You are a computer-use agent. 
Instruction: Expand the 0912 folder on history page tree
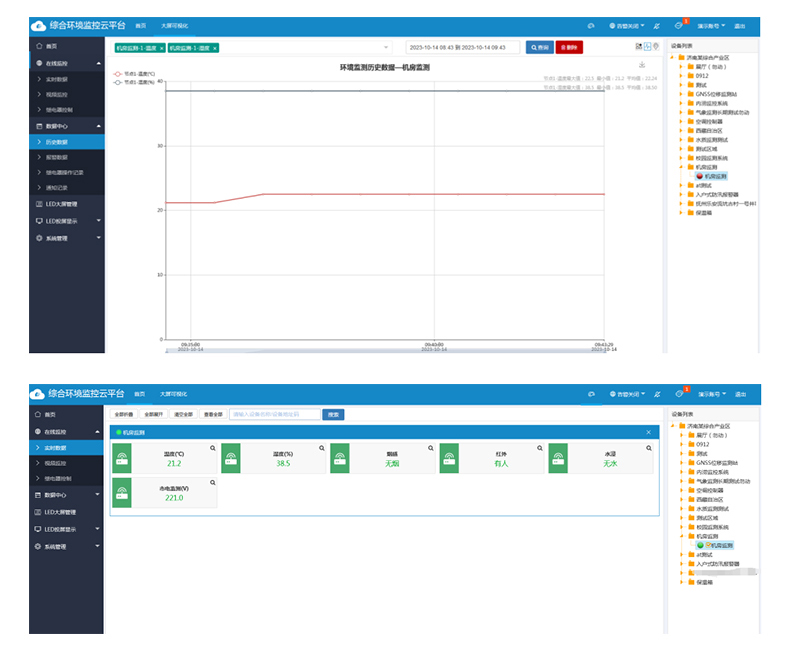coord(681,79)
